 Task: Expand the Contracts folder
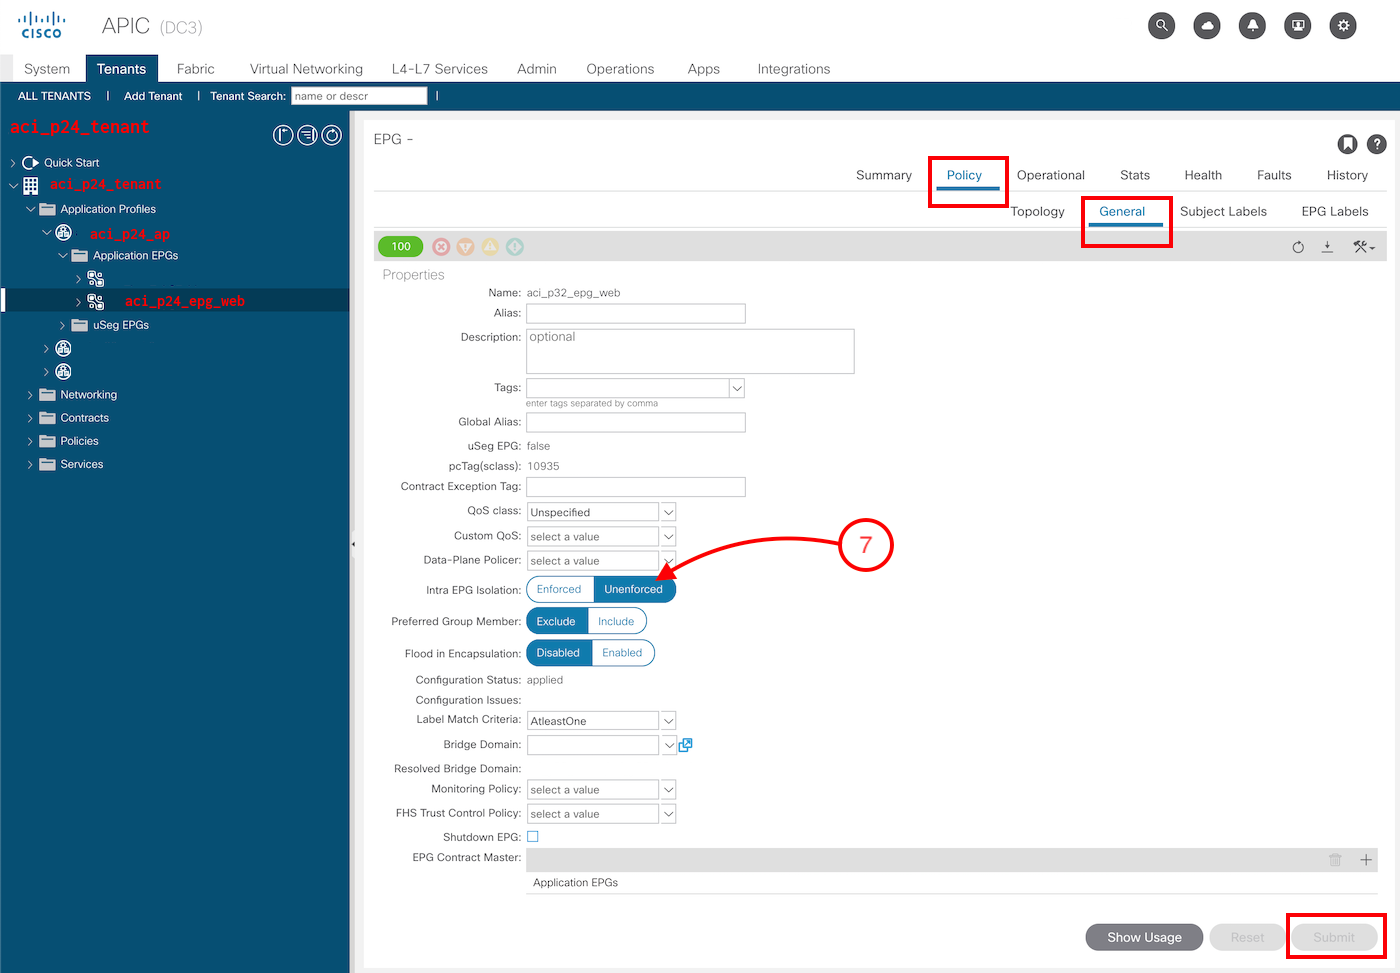click(x=30, y=418)
